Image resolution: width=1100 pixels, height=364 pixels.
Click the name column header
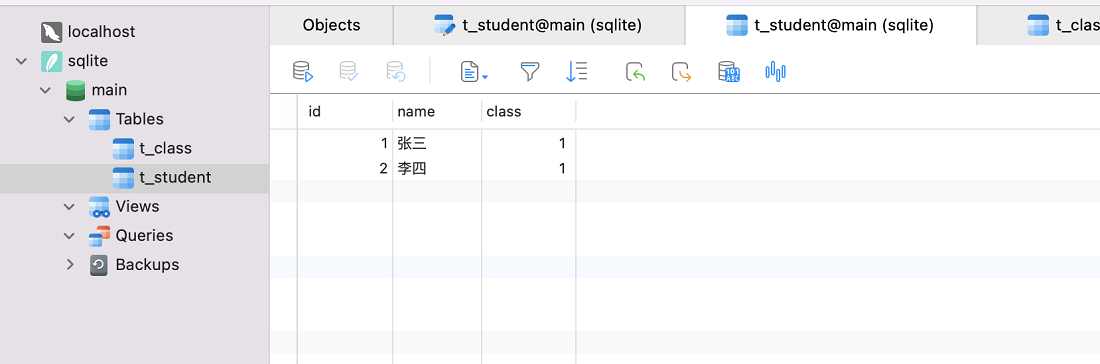click(437, 111)
